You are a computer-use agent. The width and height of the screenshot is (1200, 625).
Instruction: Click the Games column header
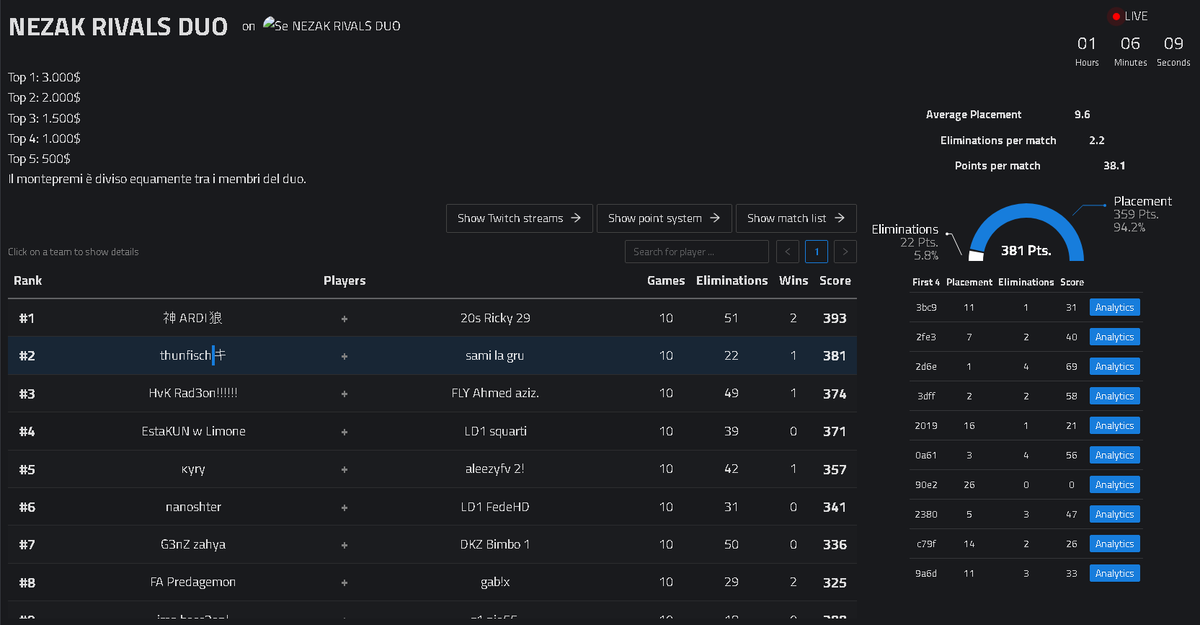point(666,281)
